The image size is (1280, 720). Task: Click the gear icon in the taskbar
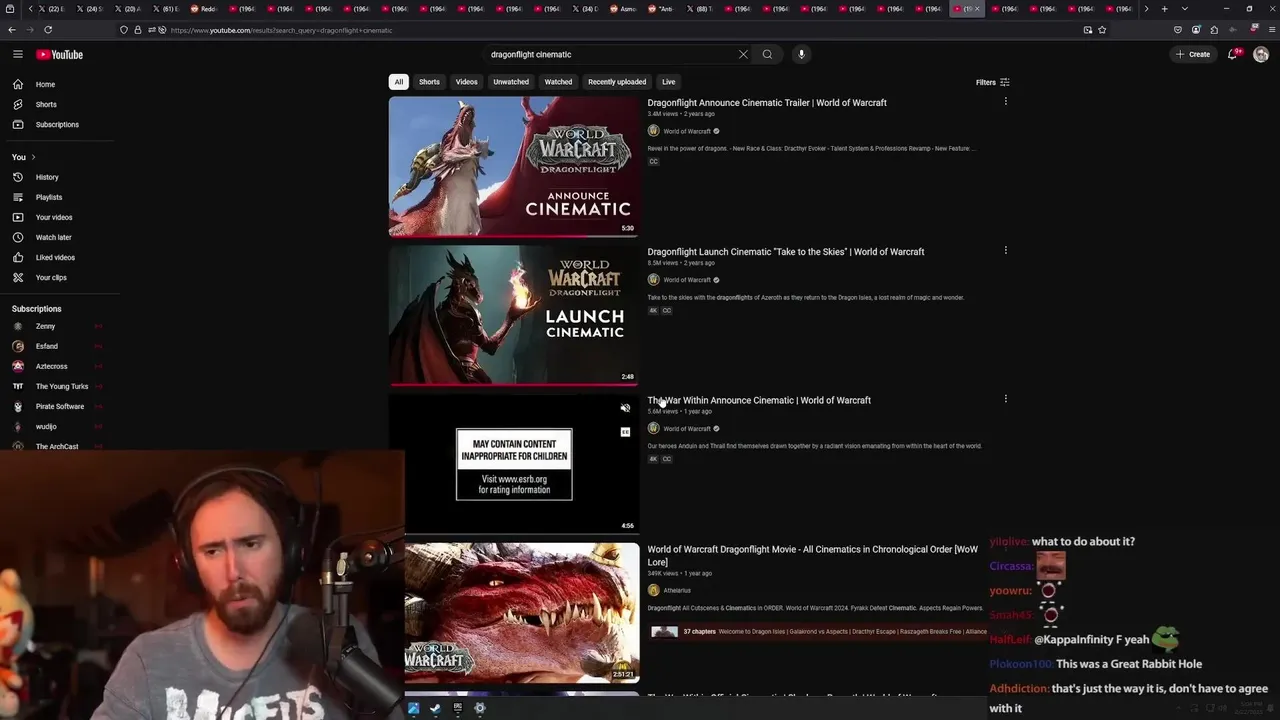pos(480,708)
